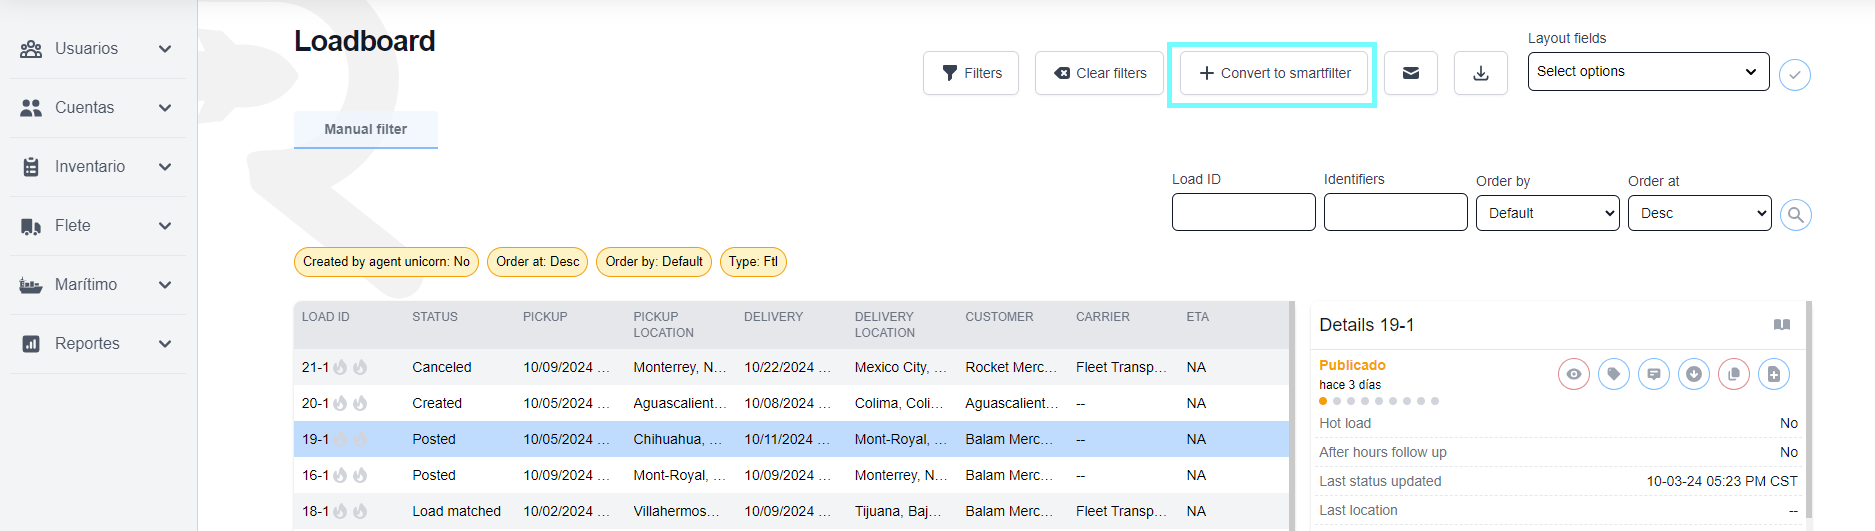Click the ETA column header
Screen dimensions: 1875x531
coord(1198,317)
